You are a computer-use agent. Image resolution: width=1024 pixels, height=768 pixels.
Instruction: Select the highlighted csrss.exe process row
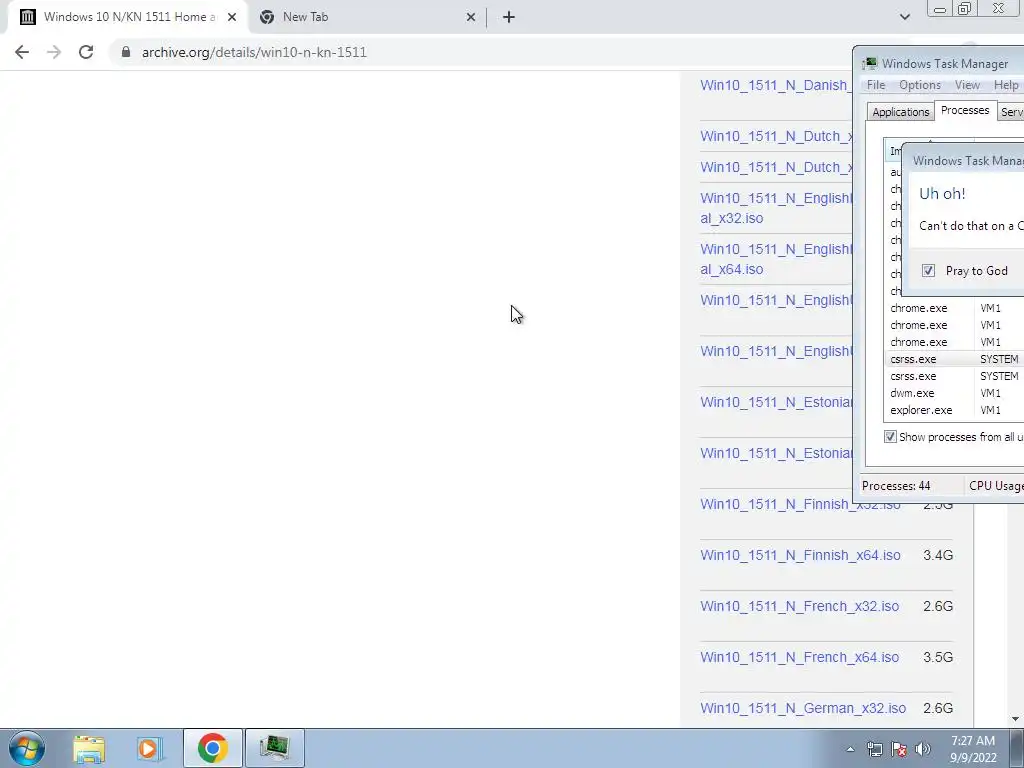tap(954, 359)
